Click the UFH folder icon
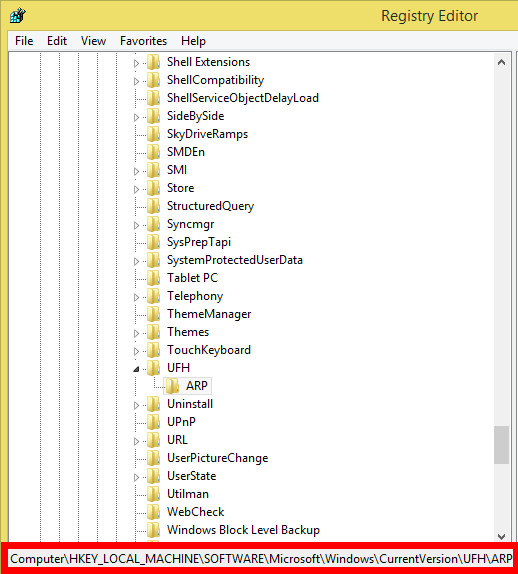 pos(154,368)
